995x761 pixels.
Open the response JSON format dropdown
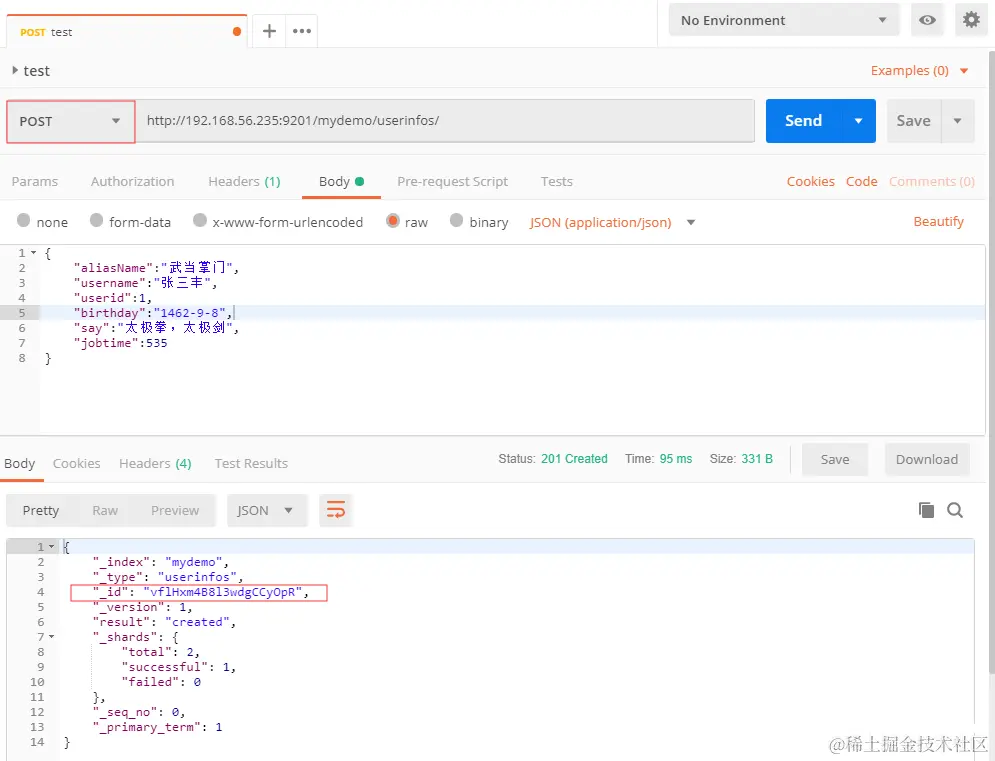[267, 510]
